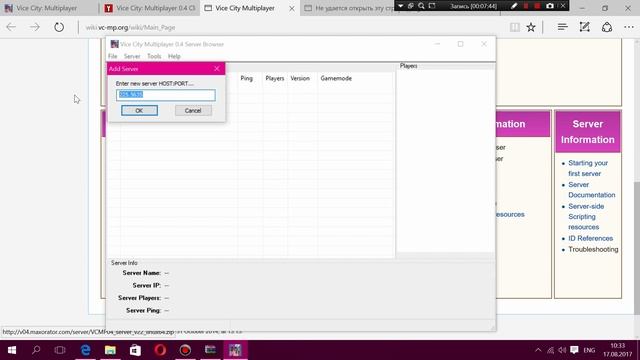Open the Help menu in Server Browser

tap(174, 56)
